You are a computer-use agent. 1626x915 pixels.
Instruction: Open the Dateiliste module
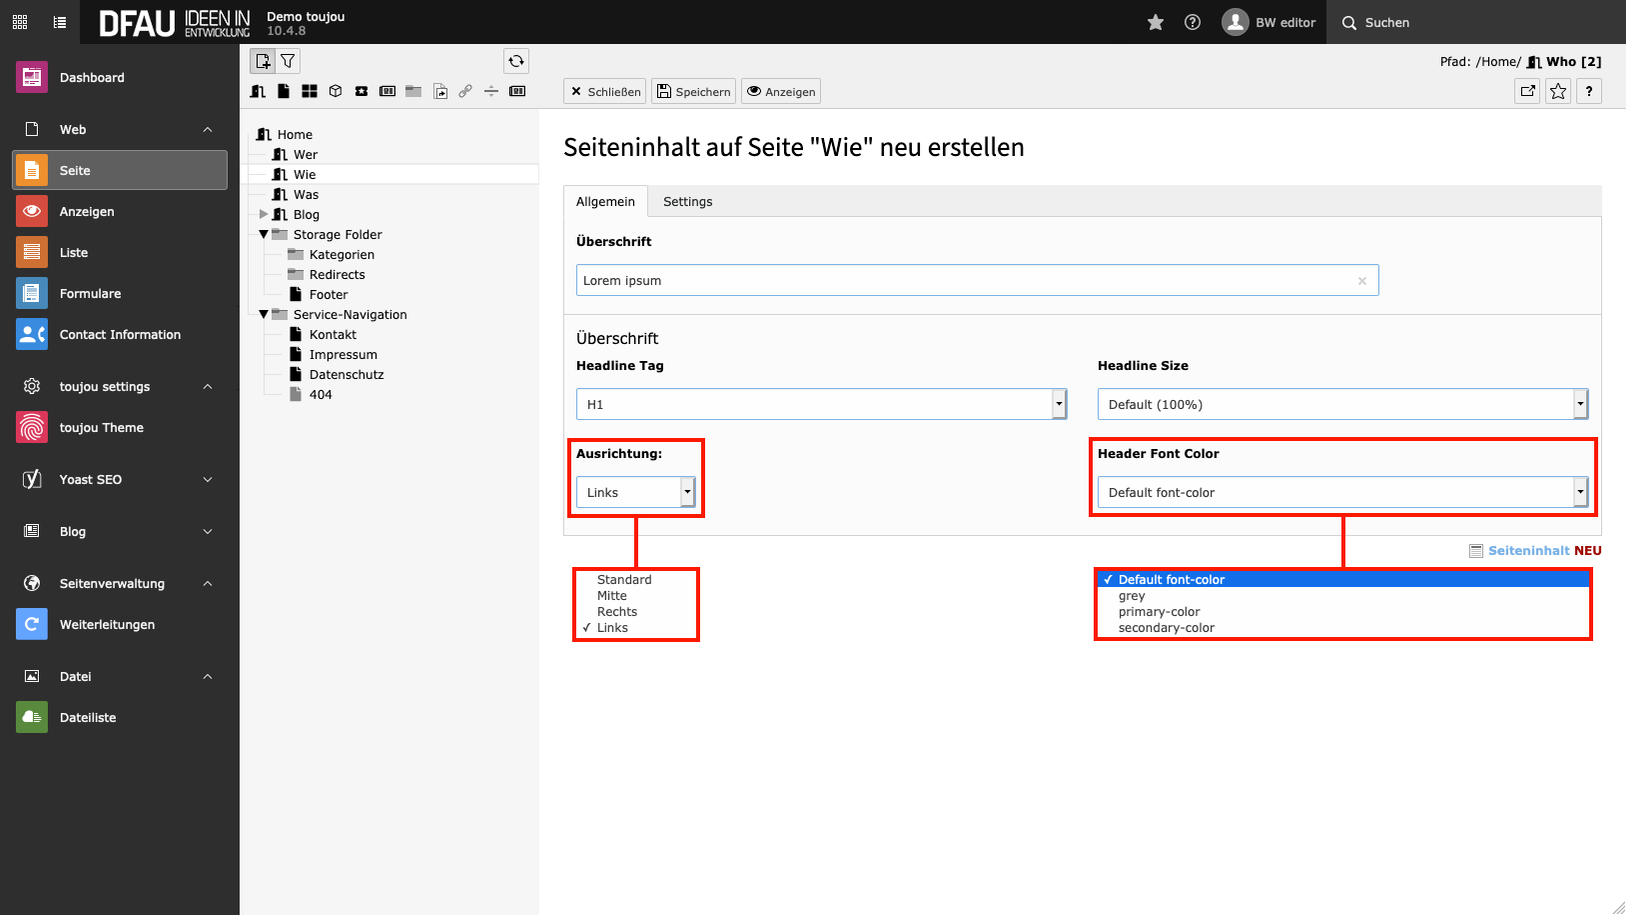(x=88, y=718)
